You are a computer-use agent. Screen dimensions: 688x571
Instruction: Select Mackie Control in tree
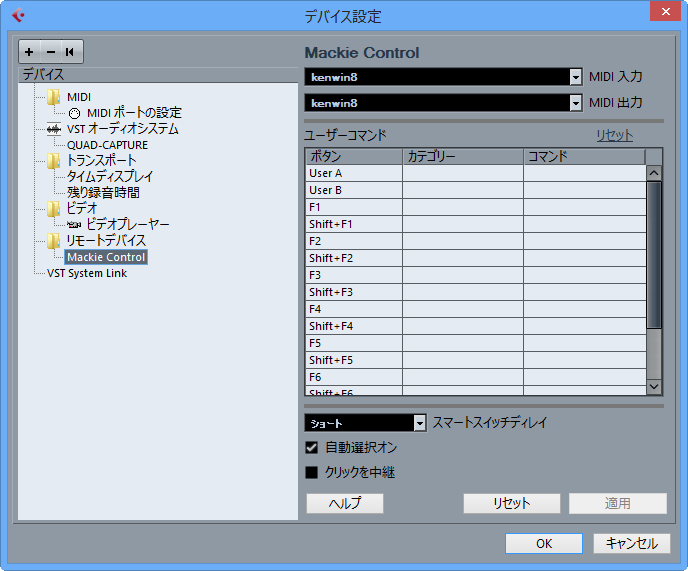click(x=106, y=257)
